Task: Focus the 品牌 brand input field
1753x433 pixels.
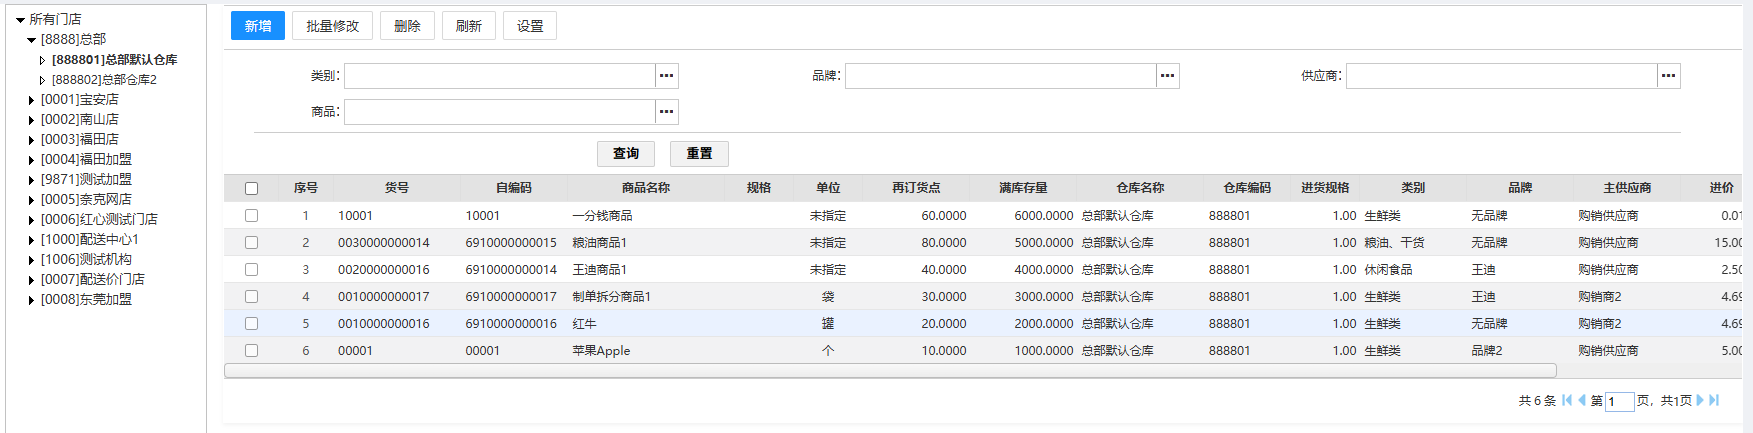Action: [1001, 76]
